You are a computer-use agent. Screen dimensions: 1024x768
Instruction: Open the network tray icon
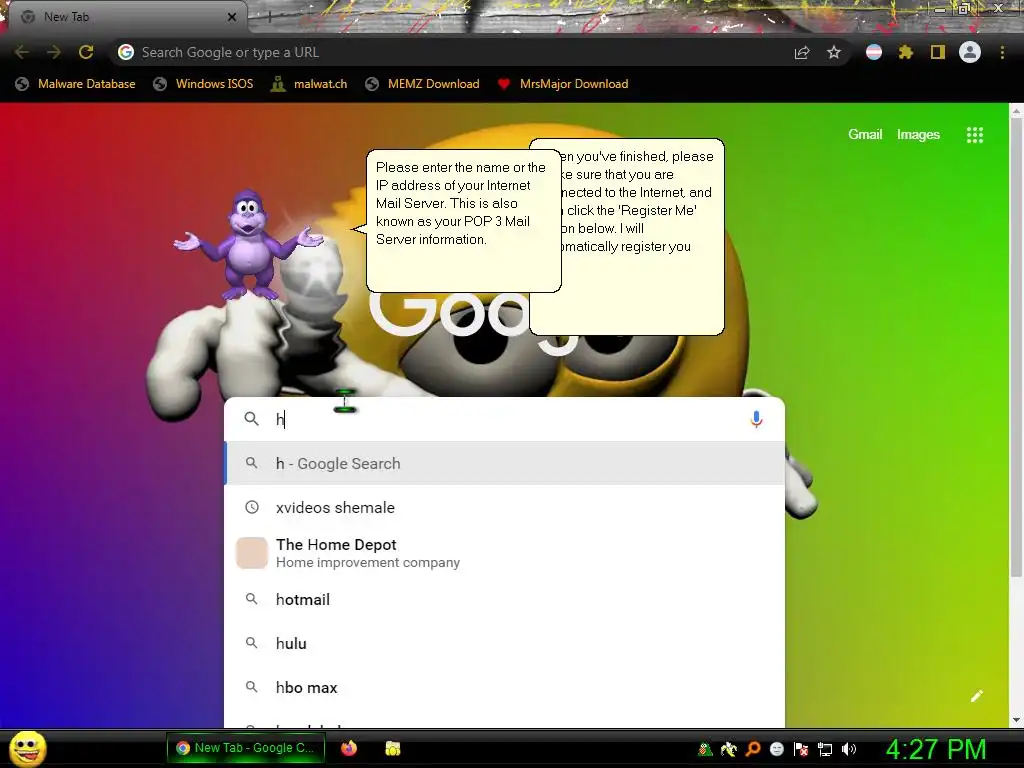pos(825,749)
